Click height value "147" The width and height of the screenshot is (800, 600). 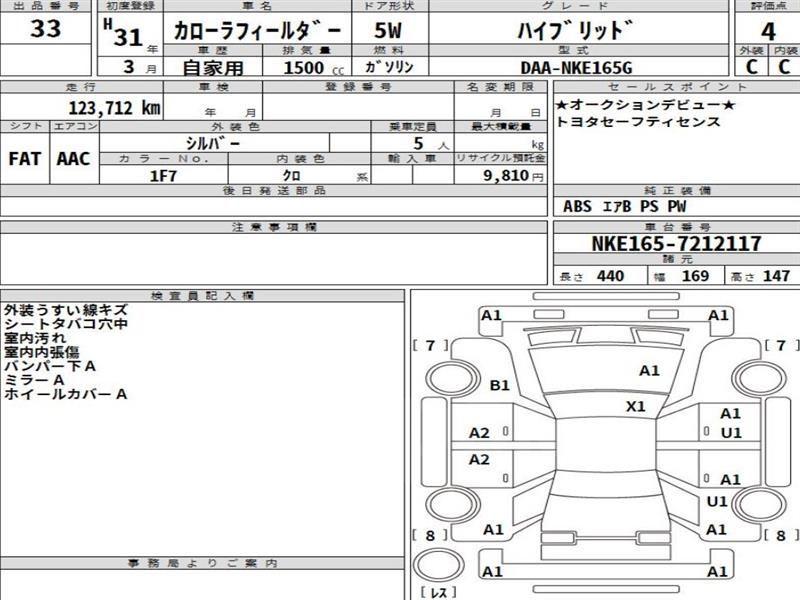776,276
